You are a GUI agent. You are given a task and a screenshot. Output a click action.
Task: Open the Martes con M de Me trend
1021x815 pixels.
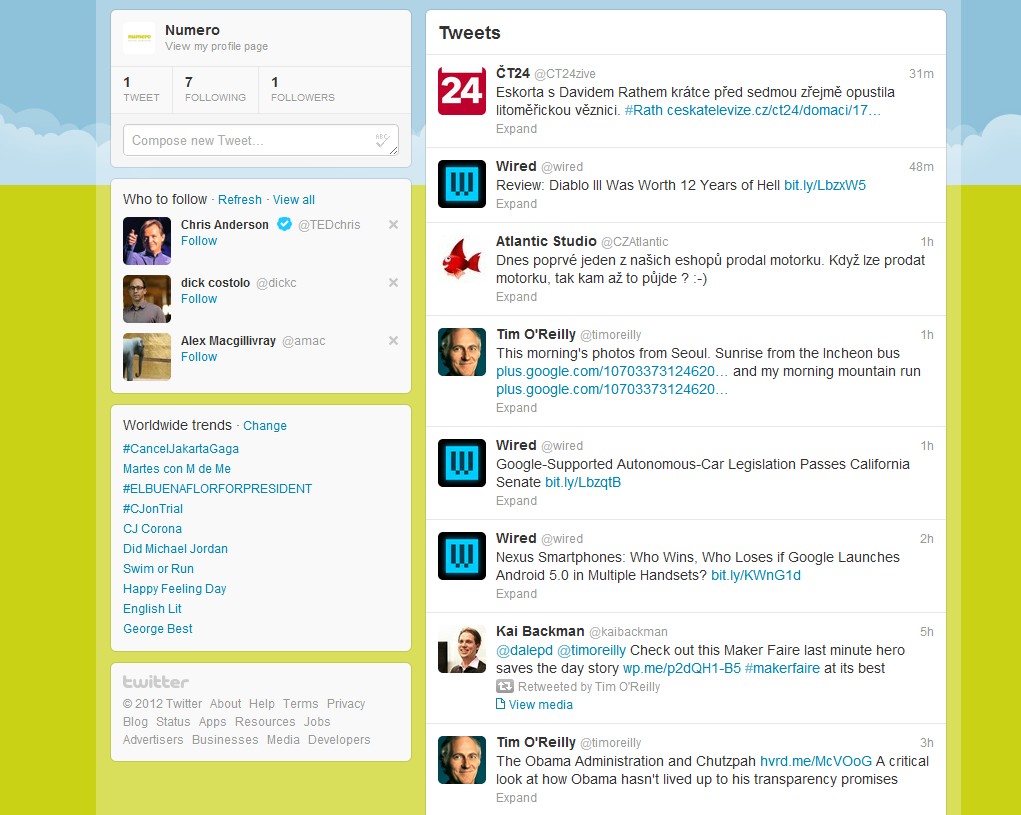(177, 469)
